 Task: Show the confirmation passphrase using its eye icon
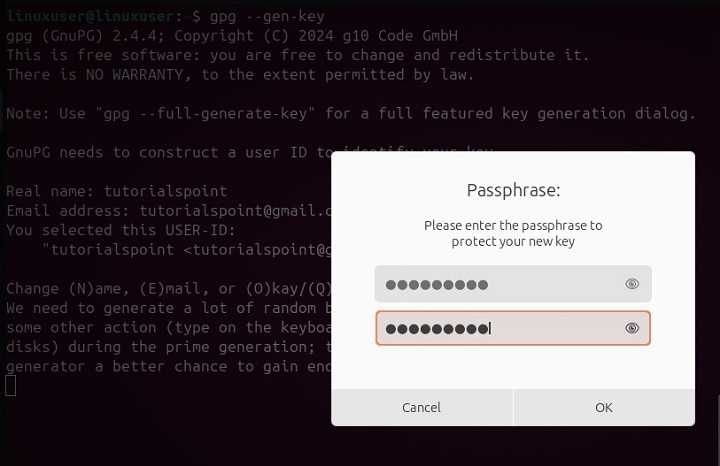632,328
